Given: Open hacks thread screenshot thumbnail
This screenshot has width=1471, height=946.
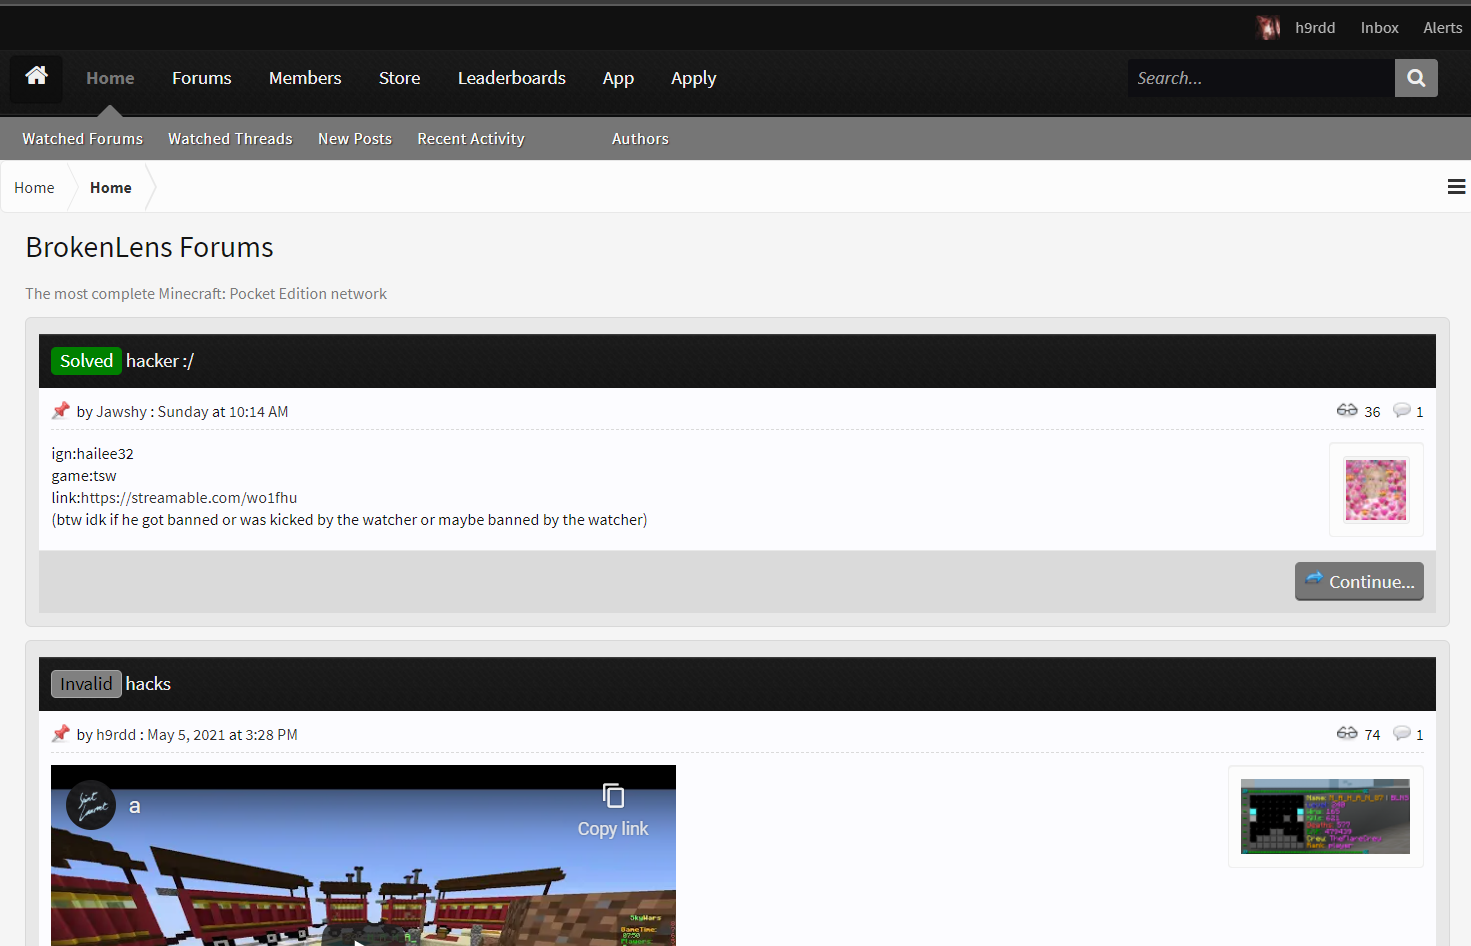Looking at the screenshot, I should pos(1325,817).
